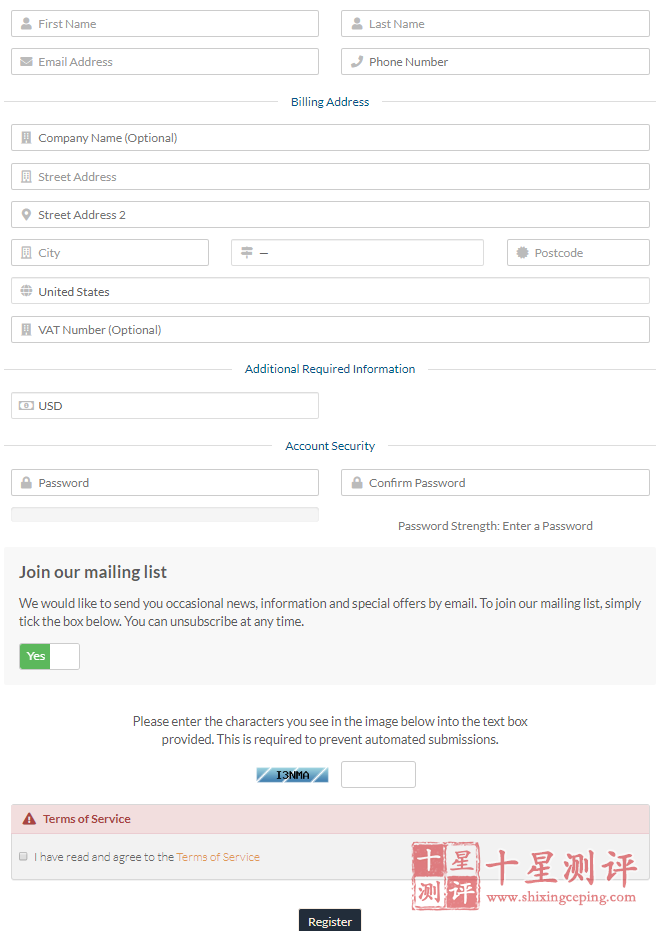
Task: Click the map pin icon in Street Address 2
Action: pyautogui.click(x=26, y=214)
